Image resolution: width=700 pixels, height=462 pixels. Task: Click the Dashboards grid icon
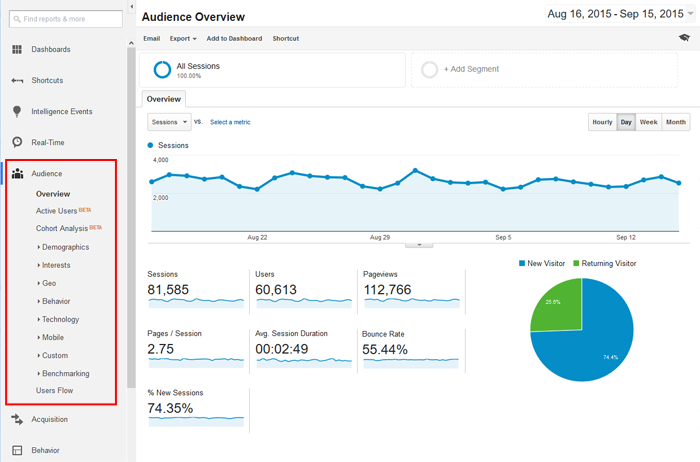pyautogui.click(x=17, y=49)
